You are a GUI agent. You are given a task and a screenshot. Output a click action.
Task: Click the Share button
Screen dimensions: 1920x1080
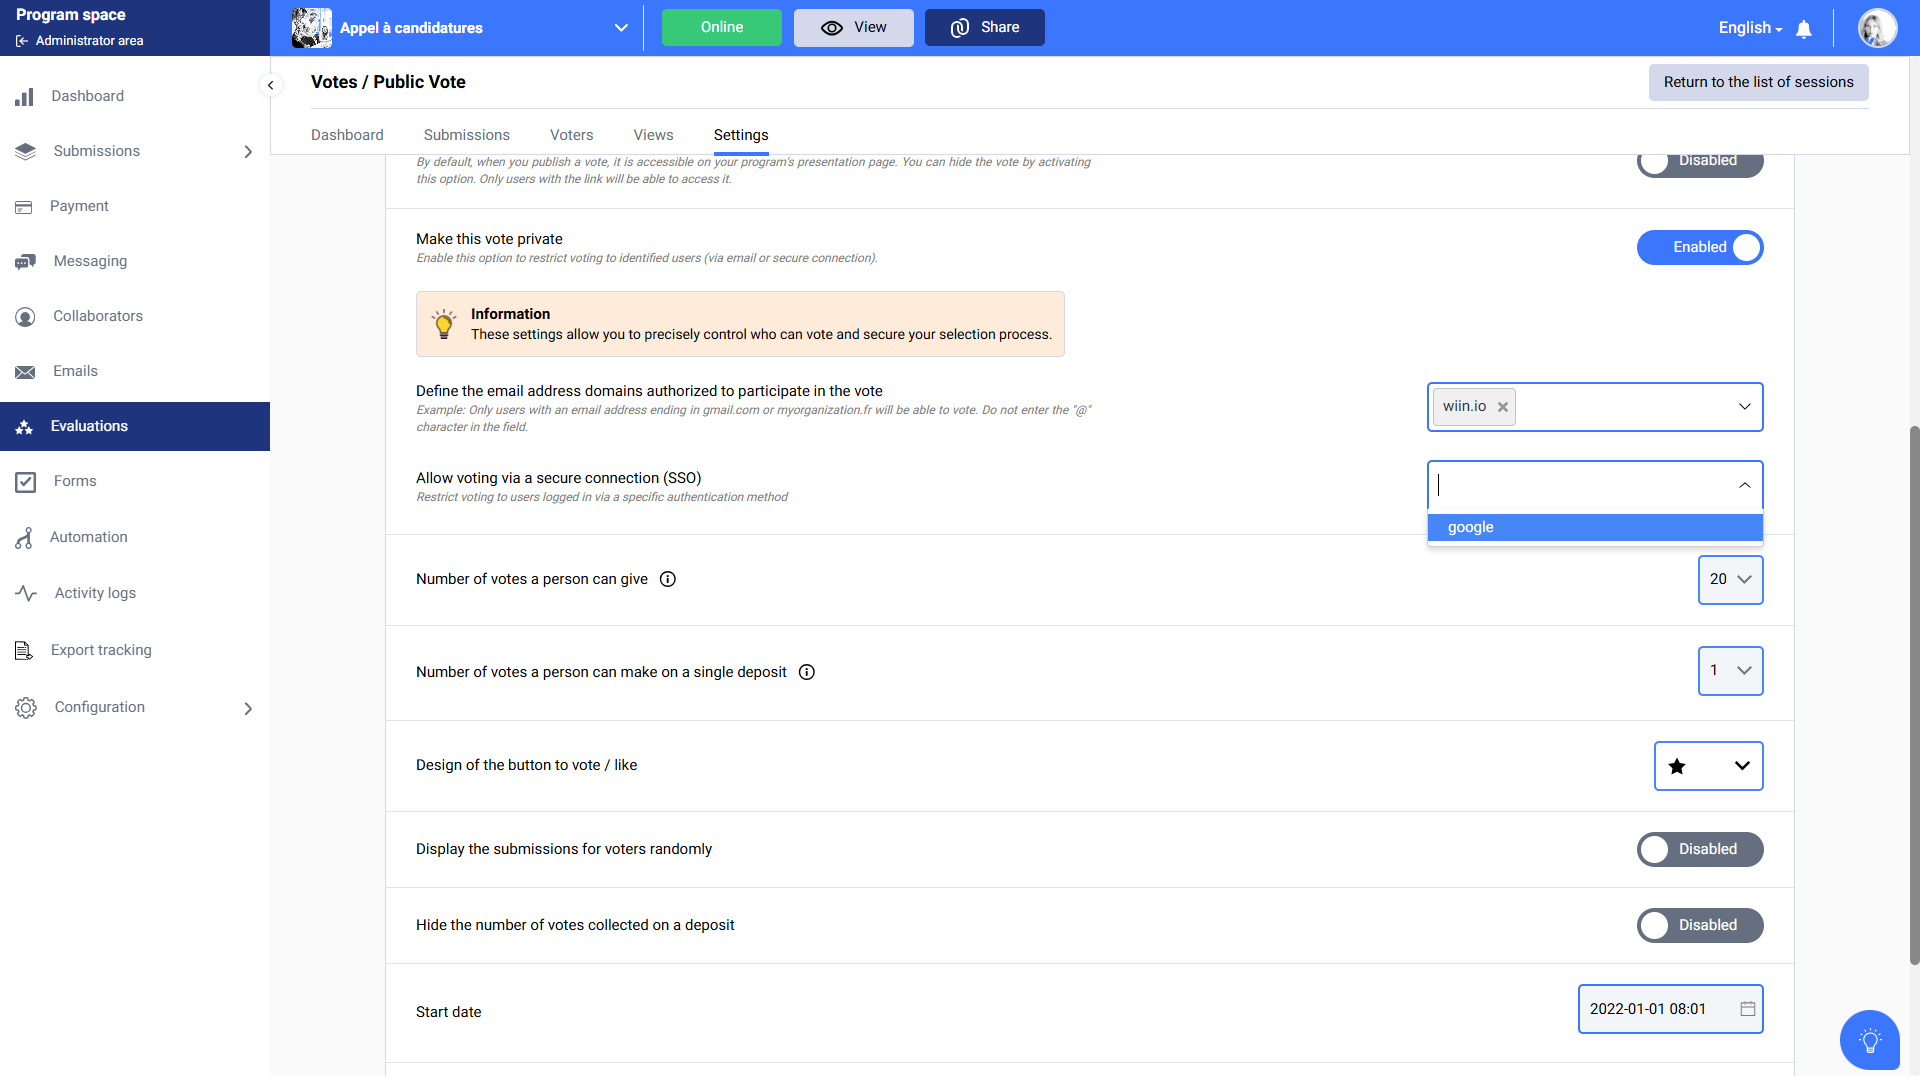[x=984, y=28]
